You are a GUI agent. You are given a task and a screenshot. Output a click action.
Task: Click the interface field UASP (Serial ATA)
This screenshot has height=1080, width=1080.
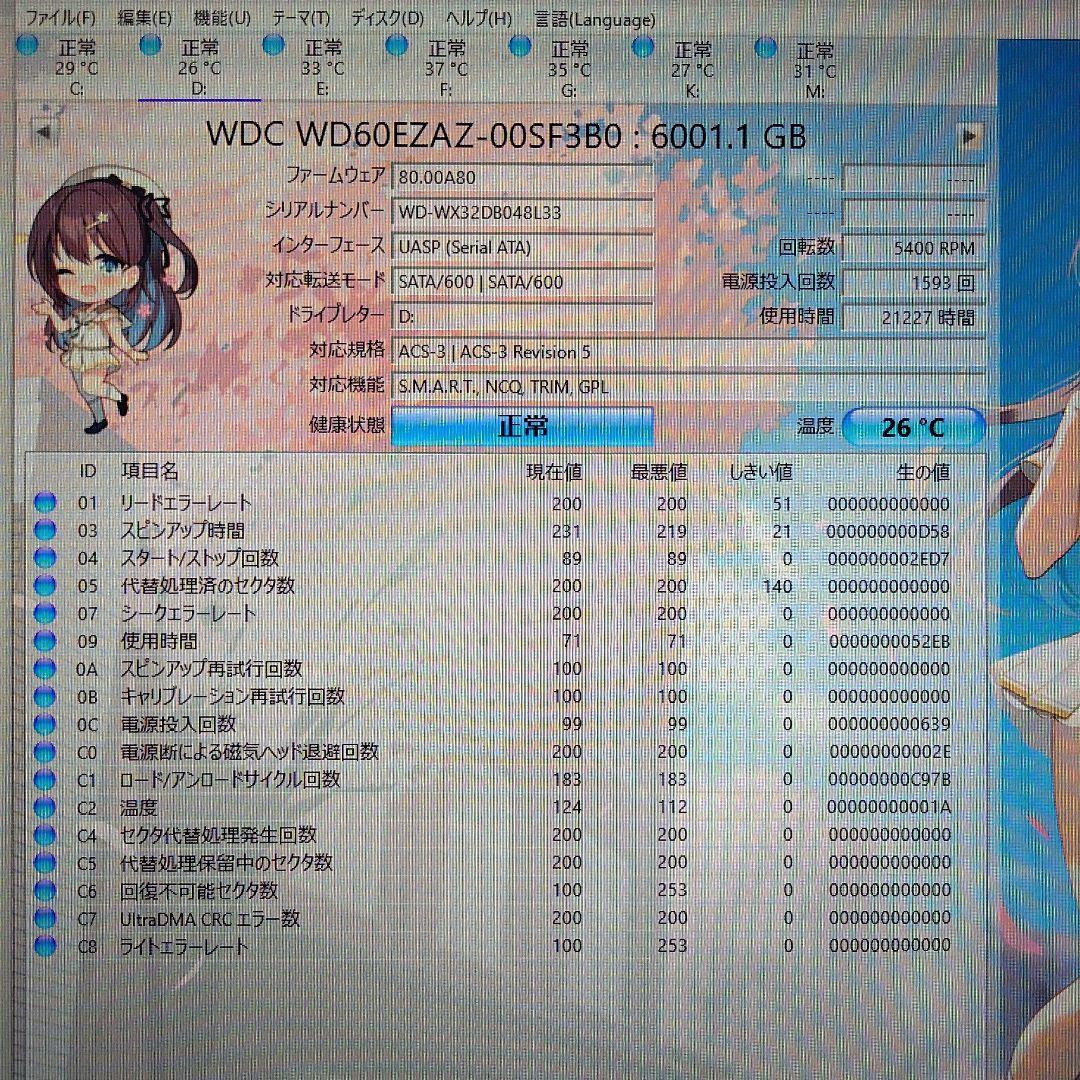(522, 247)
